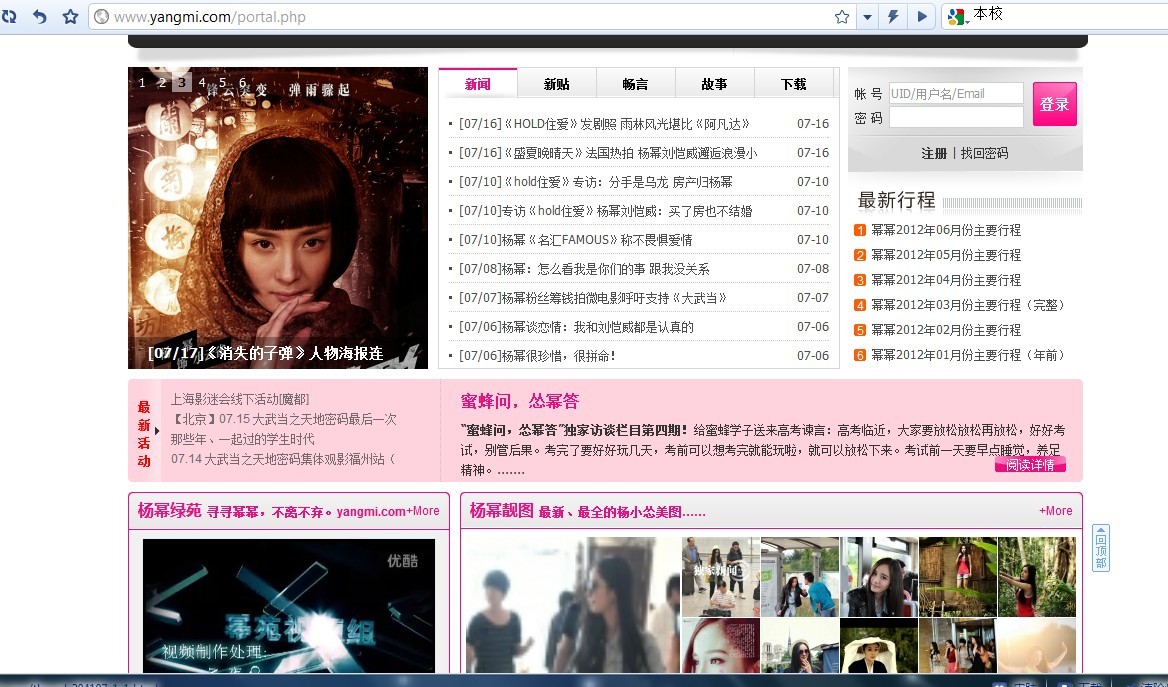Navigate back with the browser arrow
1168x687 pixels.
tap(38, 16)
